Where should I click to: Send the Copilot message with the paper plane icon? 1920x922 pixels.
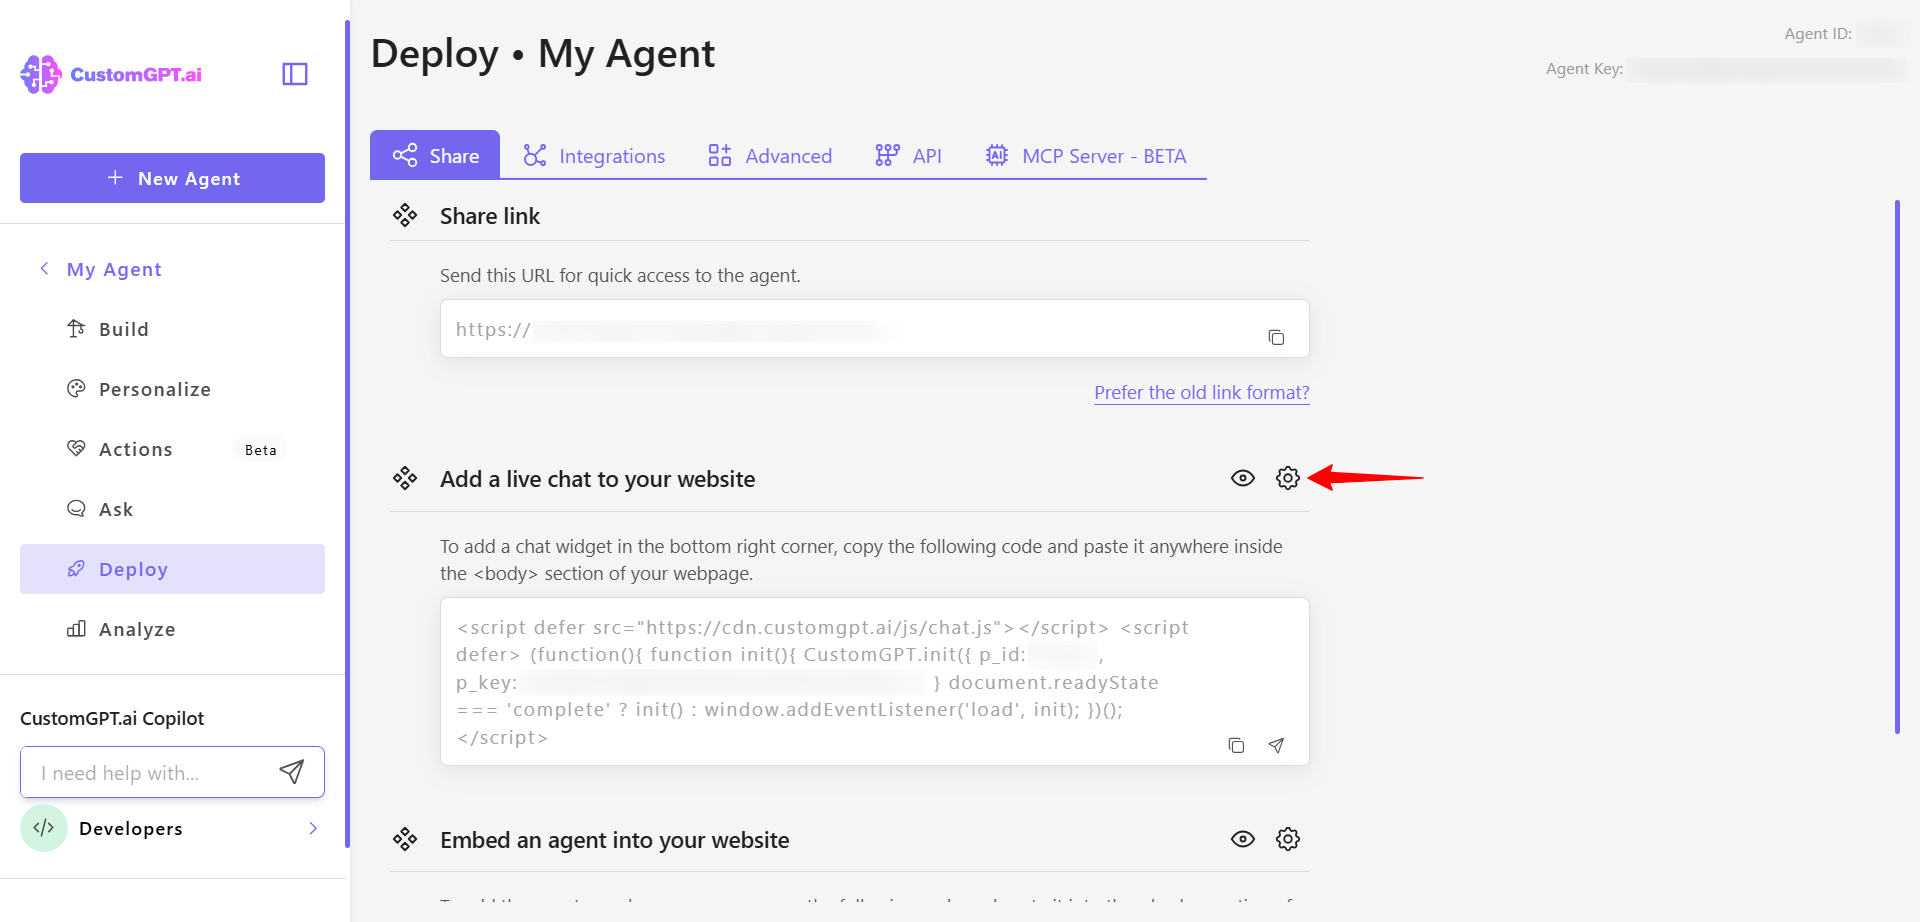tap(291, 771)
